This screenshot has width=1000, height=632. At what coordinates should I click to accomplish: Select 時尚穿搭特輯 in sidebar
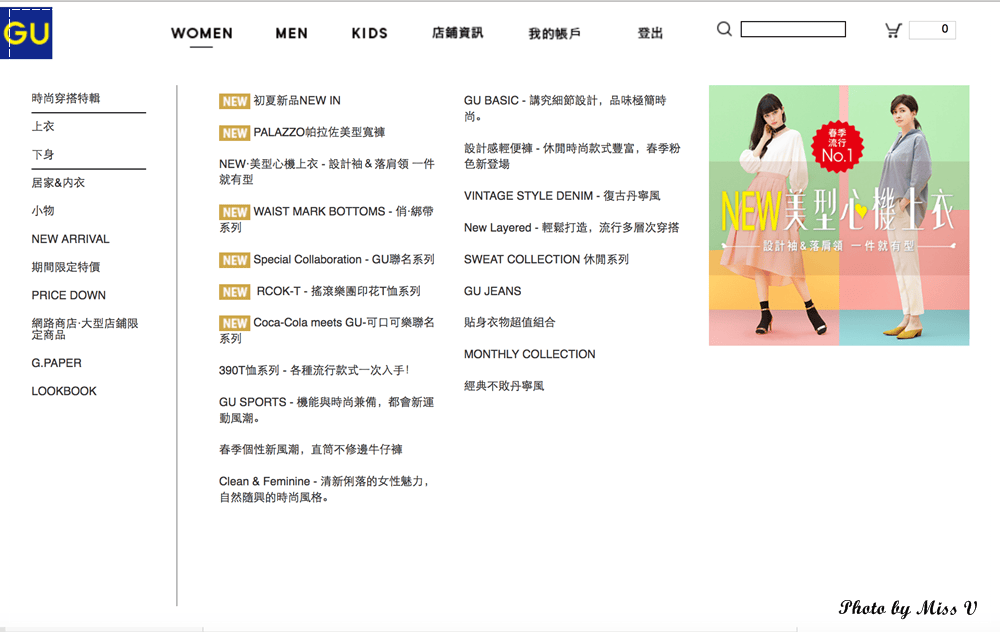[x=66, y=98]
